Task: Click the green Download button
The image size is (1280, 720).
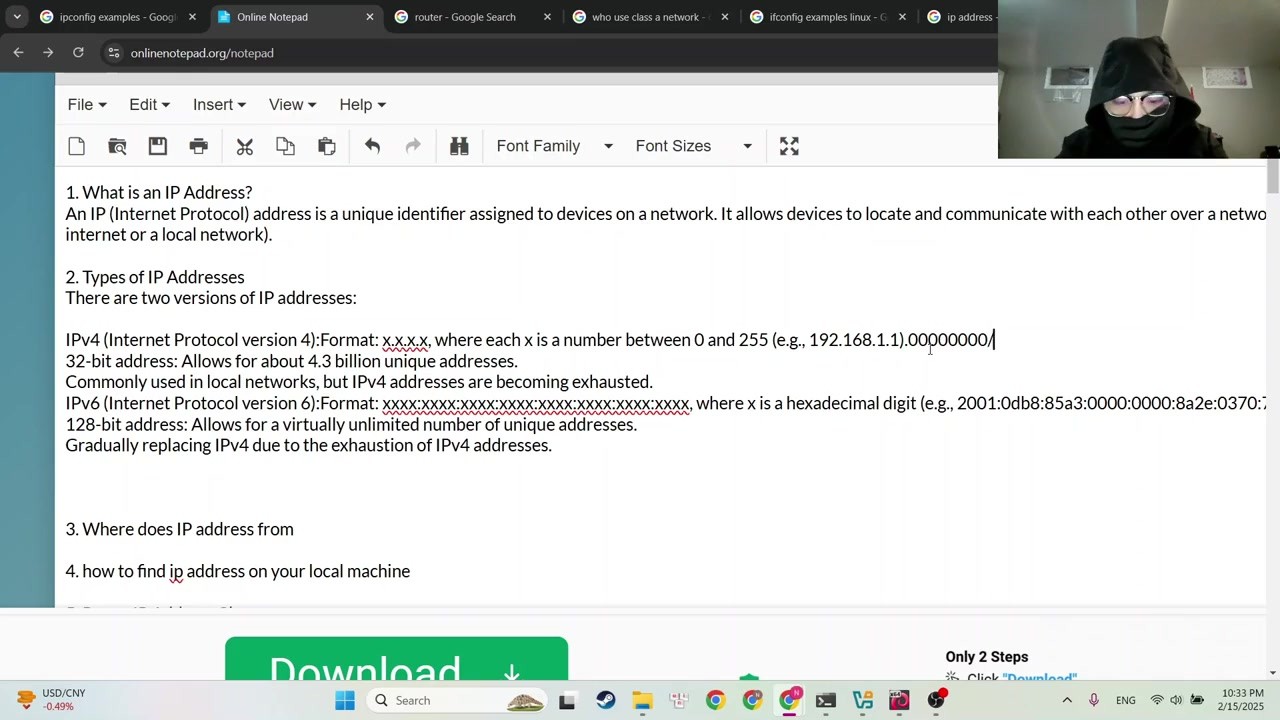Action: pos(396,660)
